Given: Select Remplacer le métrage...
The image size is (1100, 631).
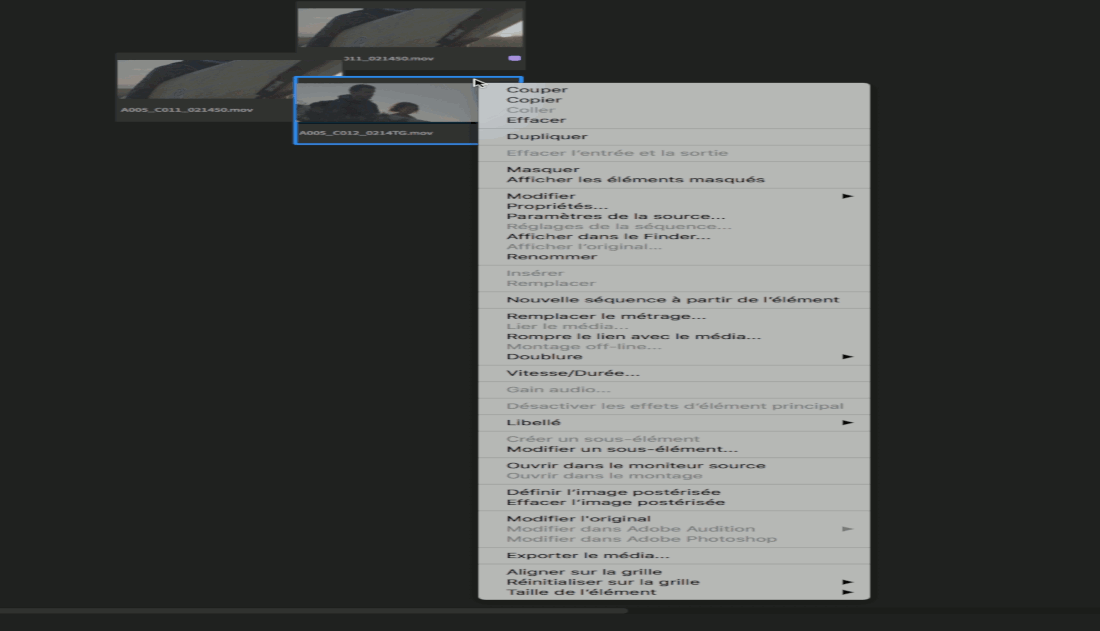Looking at the screenshot, I should coord(673,317).
